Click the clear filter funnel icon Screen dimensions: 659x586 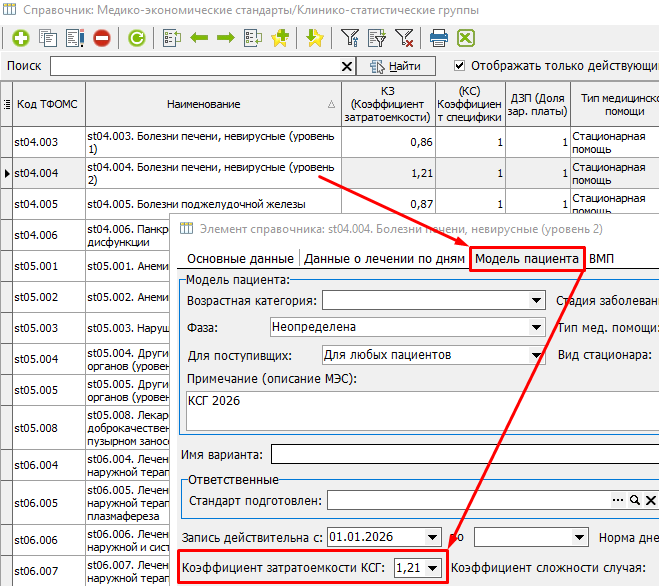point(404,38)
